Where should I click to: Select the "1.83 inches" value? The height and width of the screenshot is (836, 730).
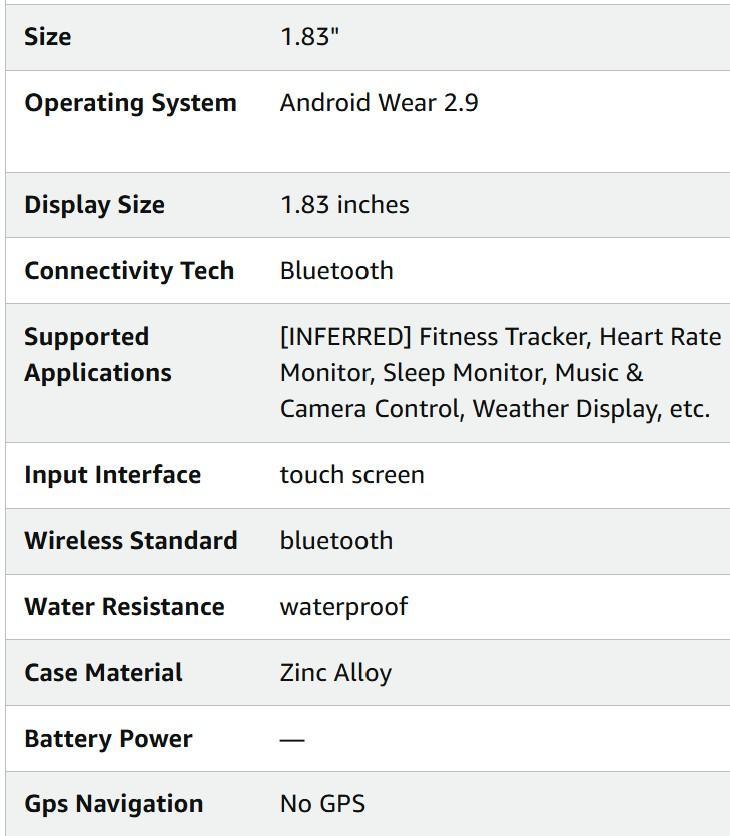tap(345, 205)
